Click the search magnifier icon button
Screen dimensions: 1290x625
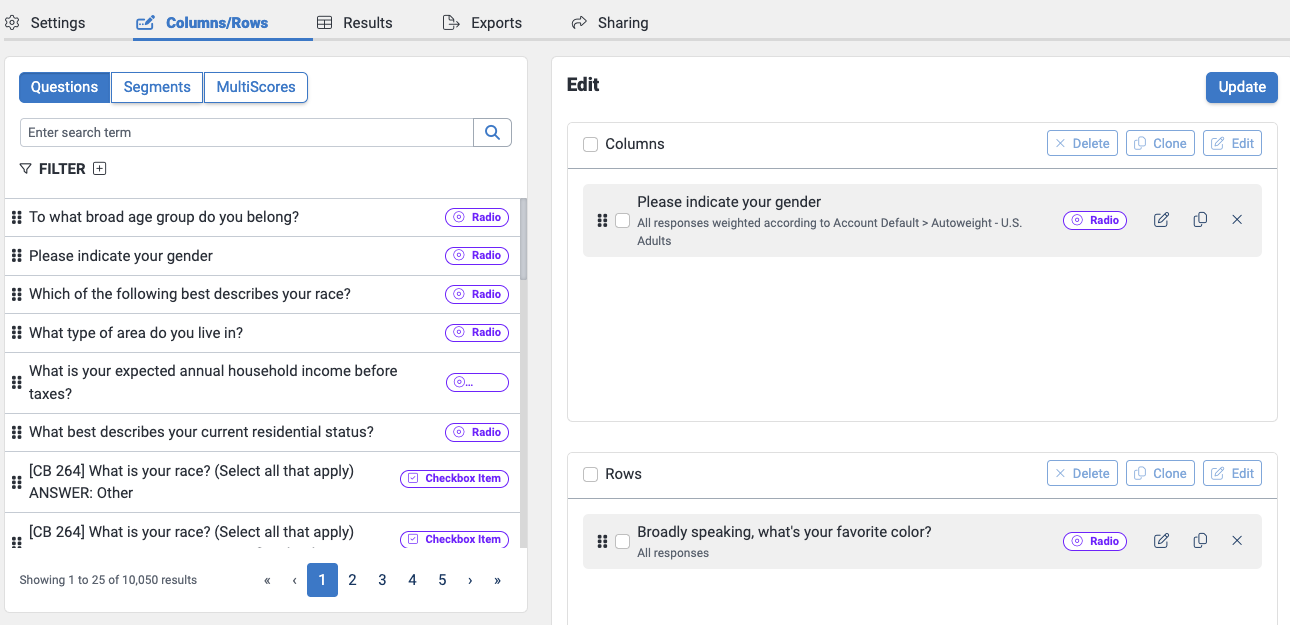(x=492, y=132)
